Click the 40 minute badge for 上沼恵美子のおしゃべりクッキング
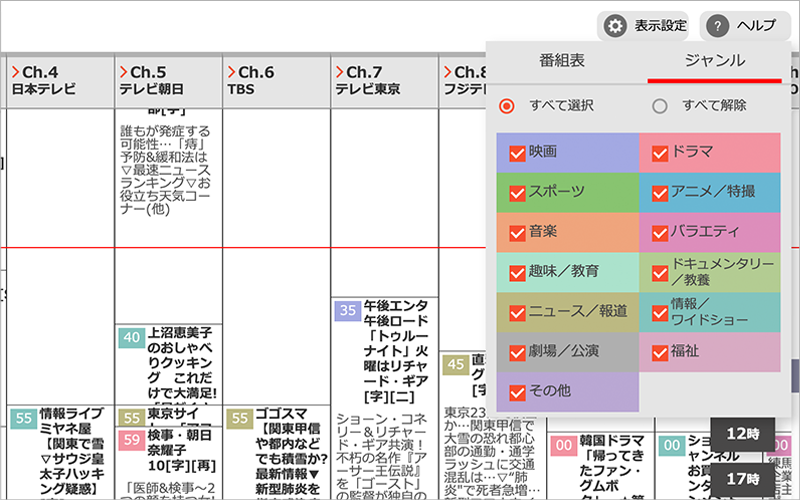Image resolution: width=800 pixels, height=500 pixels. coord(131,338)
